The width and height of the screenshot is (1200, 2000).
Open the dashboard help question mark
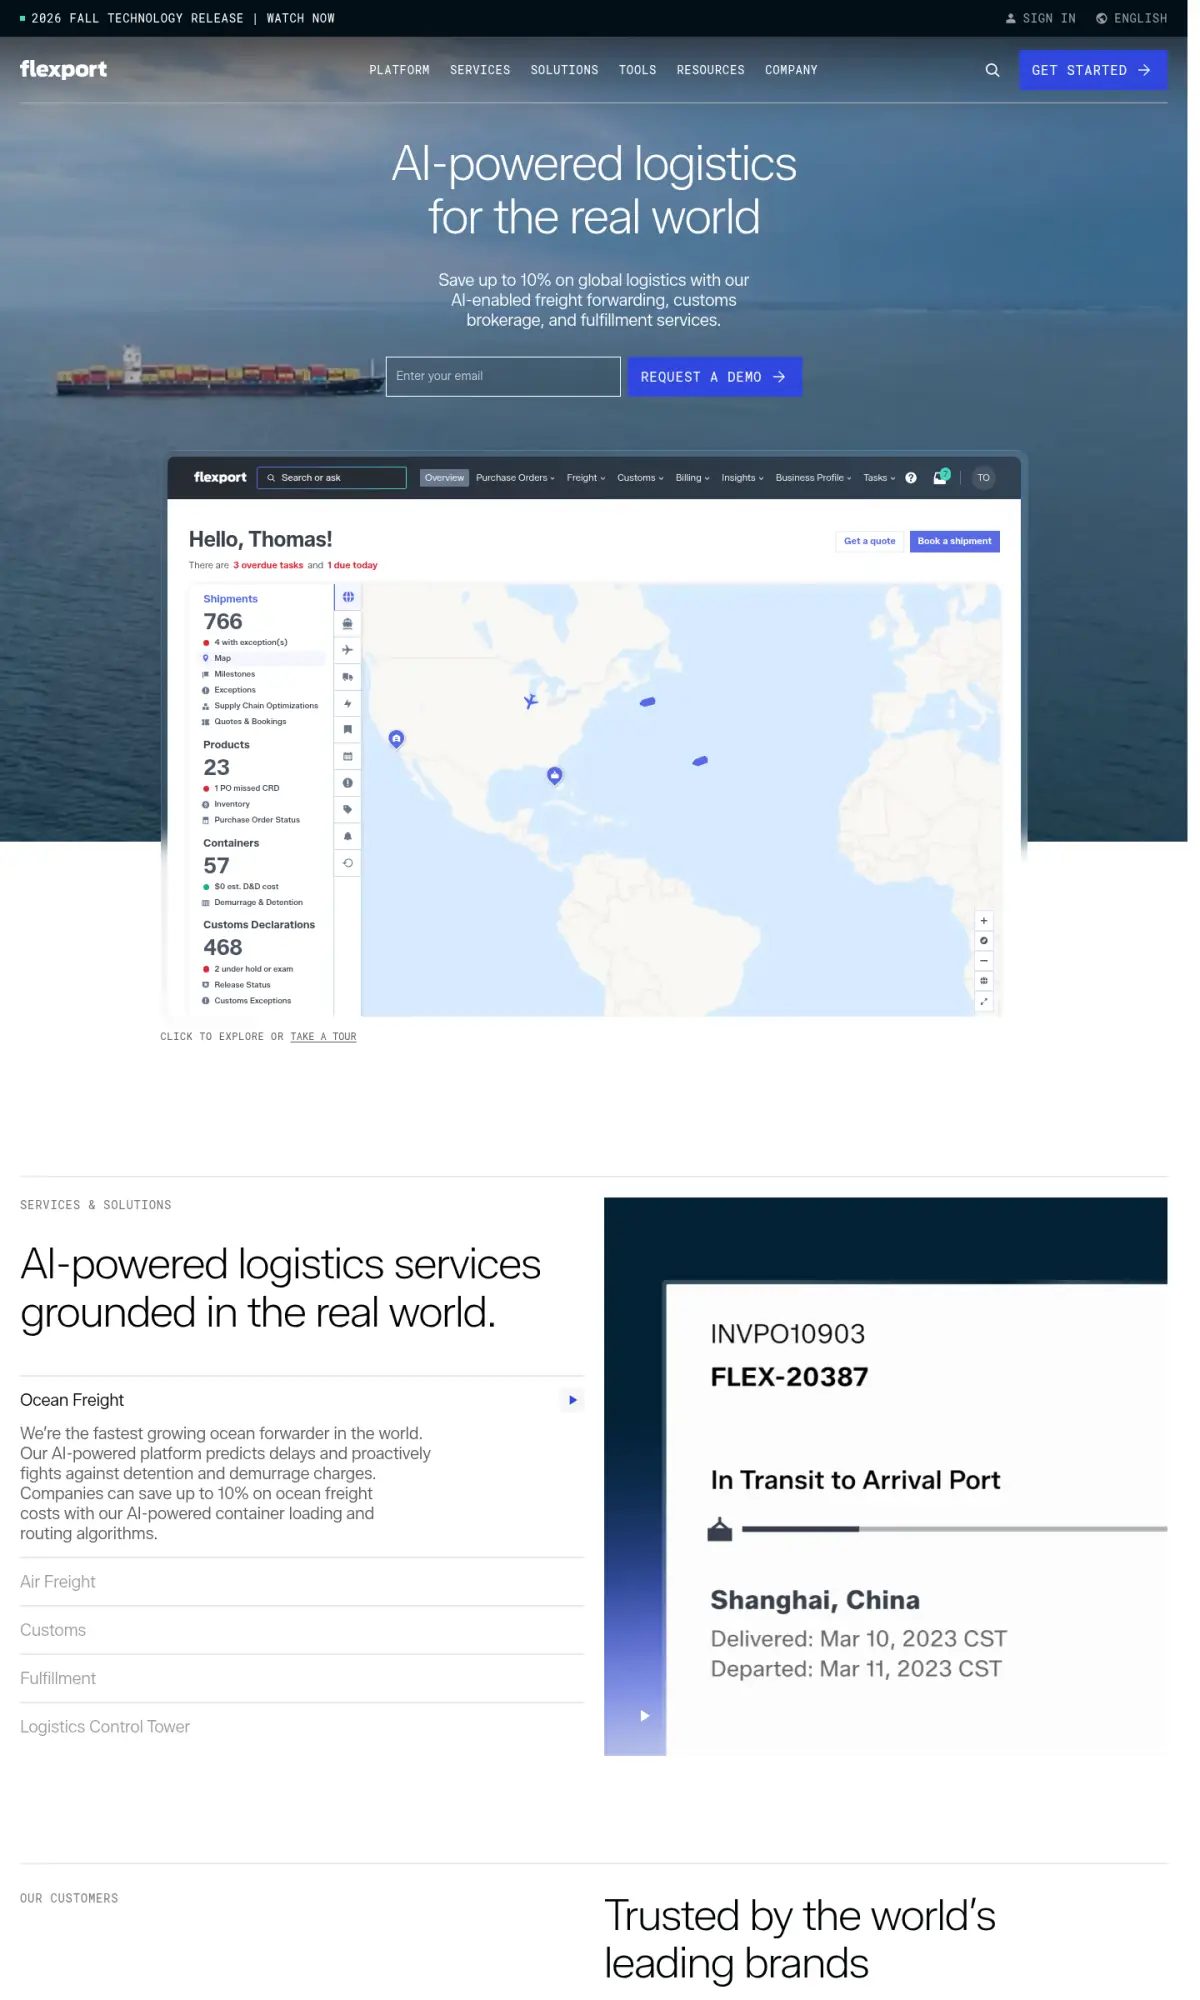(x=911, y=478)
